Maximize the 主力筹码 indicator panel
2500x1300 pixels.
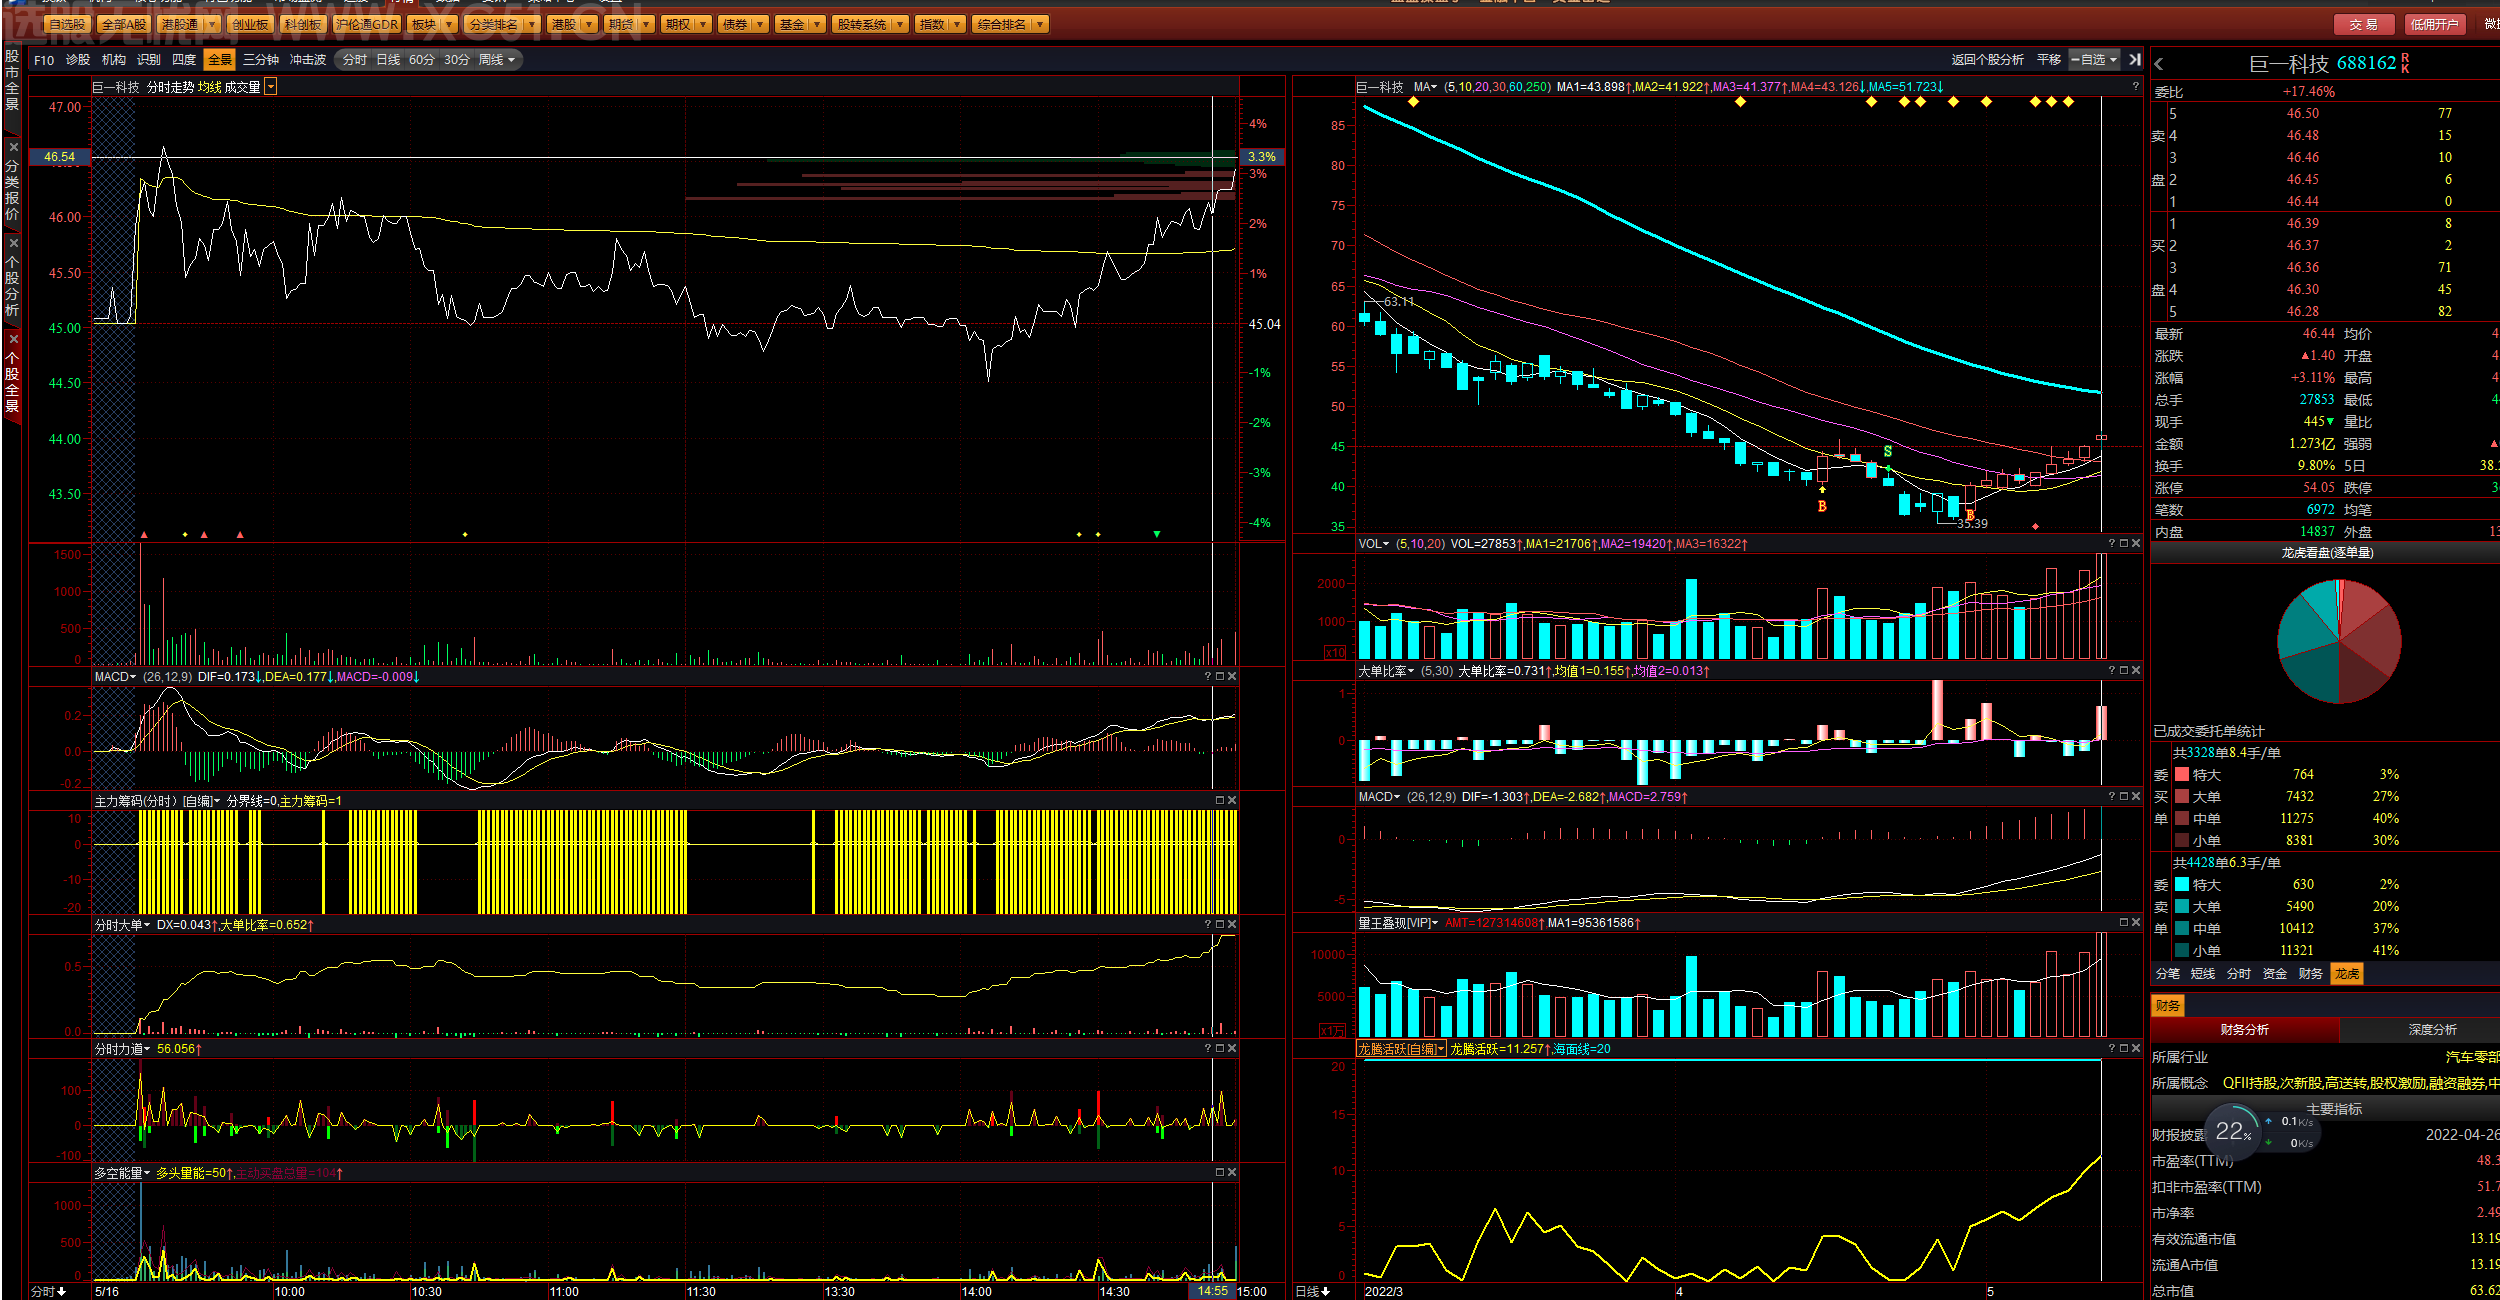pos(1220,801)
